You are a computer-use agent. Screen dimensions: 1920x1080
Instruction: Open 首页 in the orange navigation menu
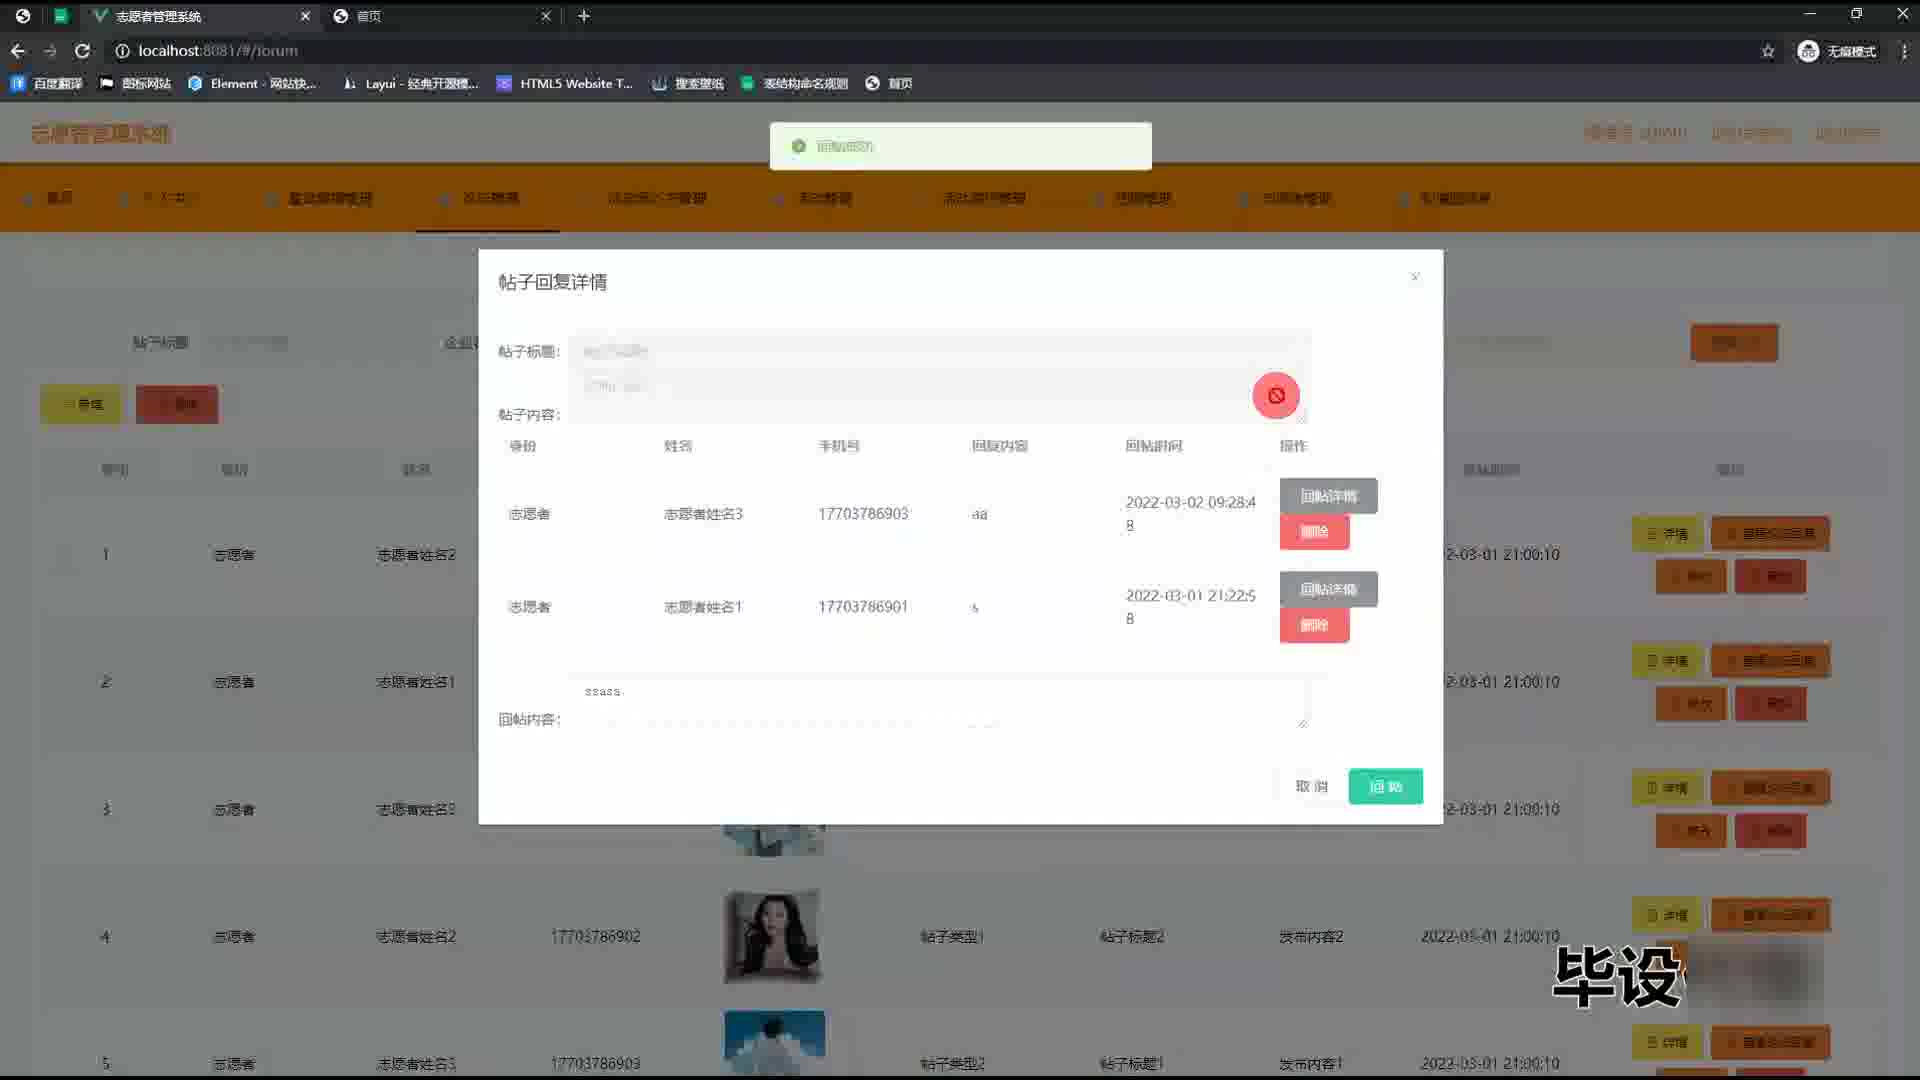(50, 198)
